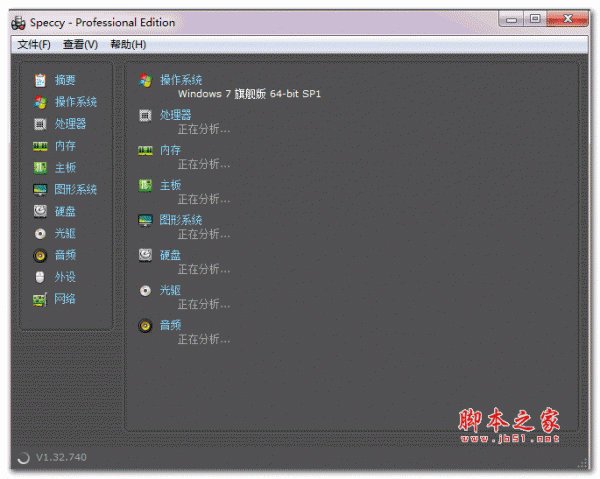Click the motherboard icon beside sidebar 主板
This screenshot has width=600, height=479.
tap(40, 168)
